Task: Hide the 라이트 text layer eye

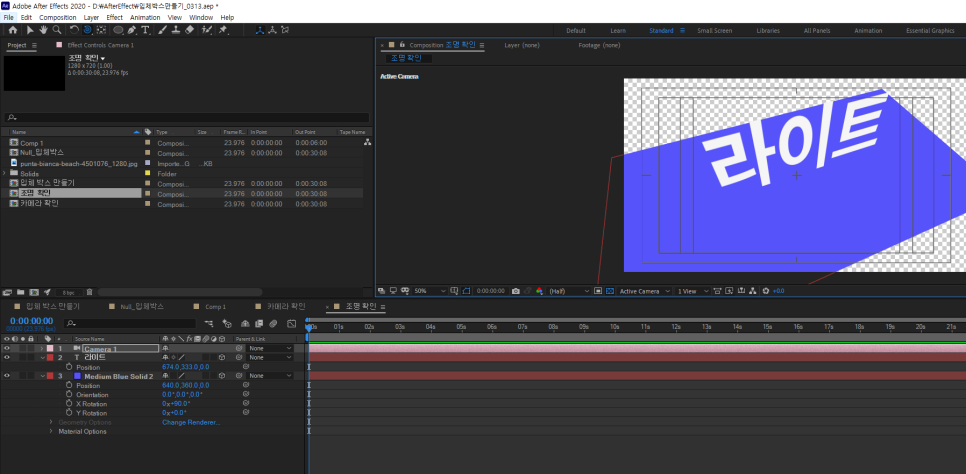Action: click(7, 358)
